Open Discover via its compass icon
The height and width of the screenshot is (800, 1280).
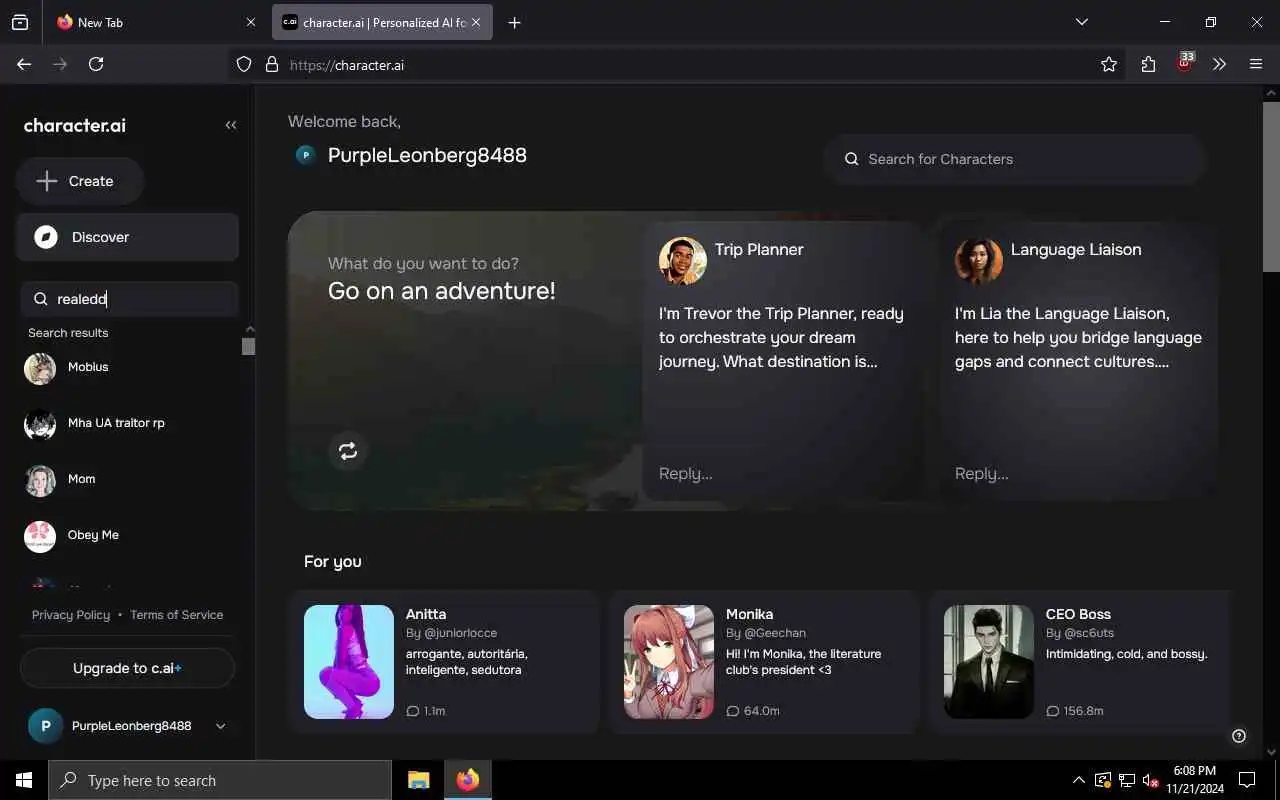[x=45, y=237]
